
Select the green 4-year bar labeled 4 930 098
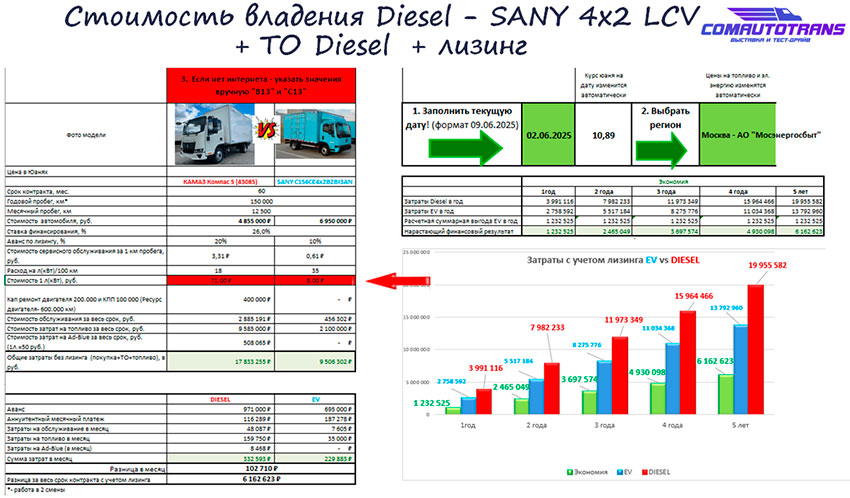tap(658, 399)
